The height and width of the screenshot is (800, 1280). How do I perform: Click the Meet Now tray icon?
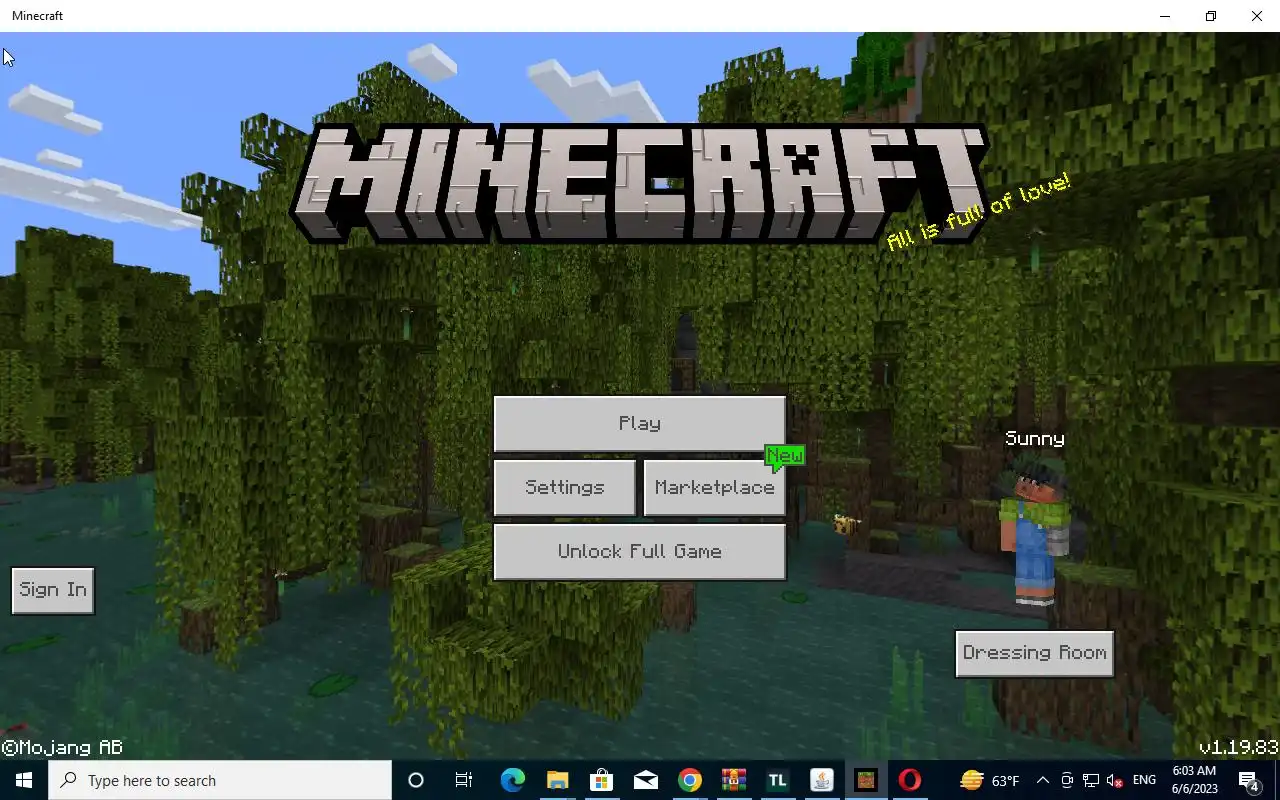pyautogui.click(x=1067, y=780)
